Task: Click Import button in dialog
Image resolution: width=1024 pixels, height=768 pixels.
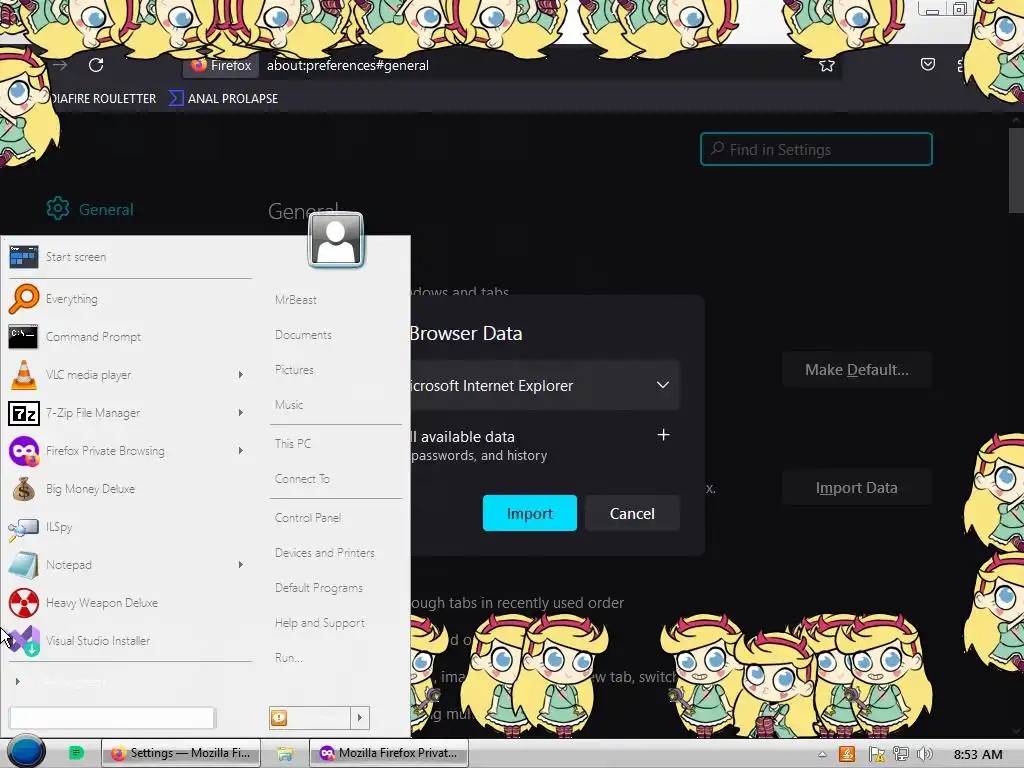Action: pos(530,513)
